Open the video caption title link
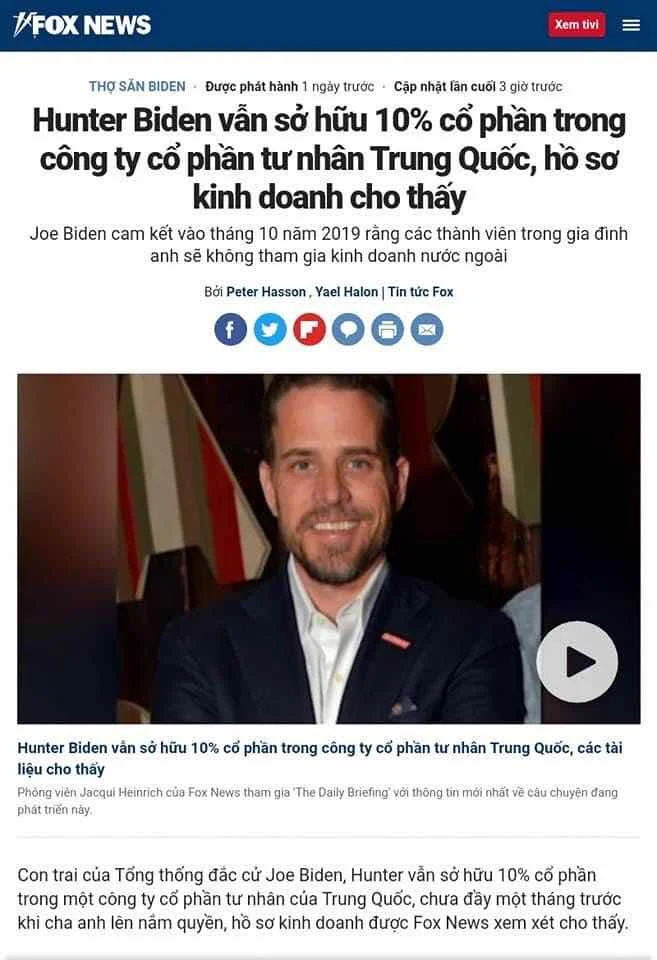This screenshot has width=657, height=960. coord(320,758)
